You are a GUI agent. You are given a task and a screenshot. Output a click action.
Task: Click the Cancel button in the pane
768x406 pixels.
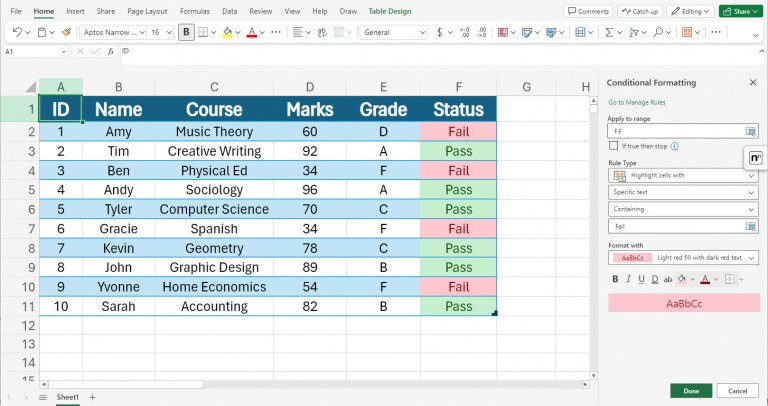(x=737, y=391)
